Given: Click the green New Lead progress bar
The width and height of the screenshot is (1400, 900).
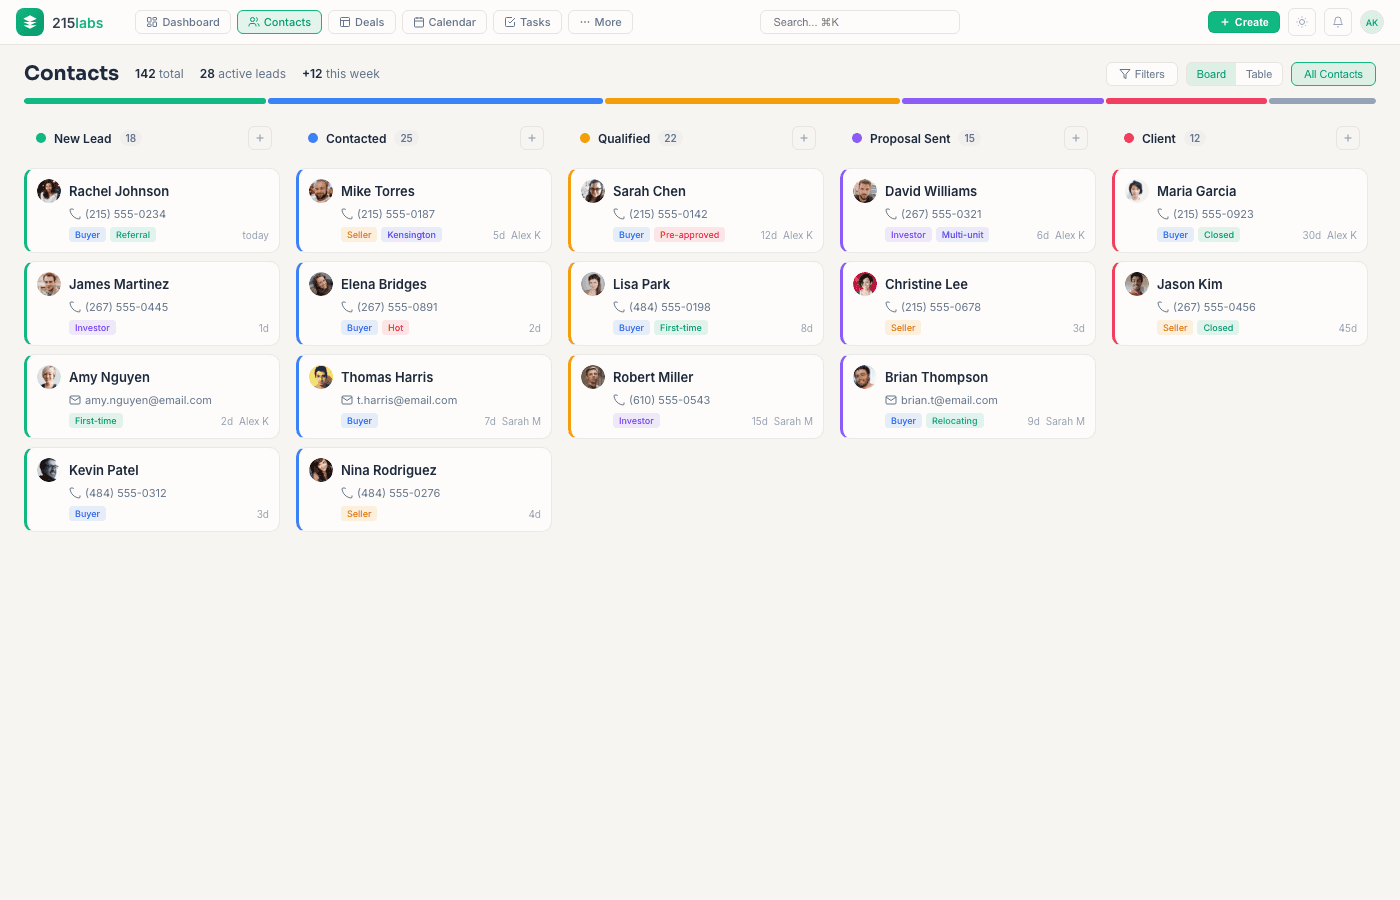Looking at the screenshot, I should pos(144,100).
